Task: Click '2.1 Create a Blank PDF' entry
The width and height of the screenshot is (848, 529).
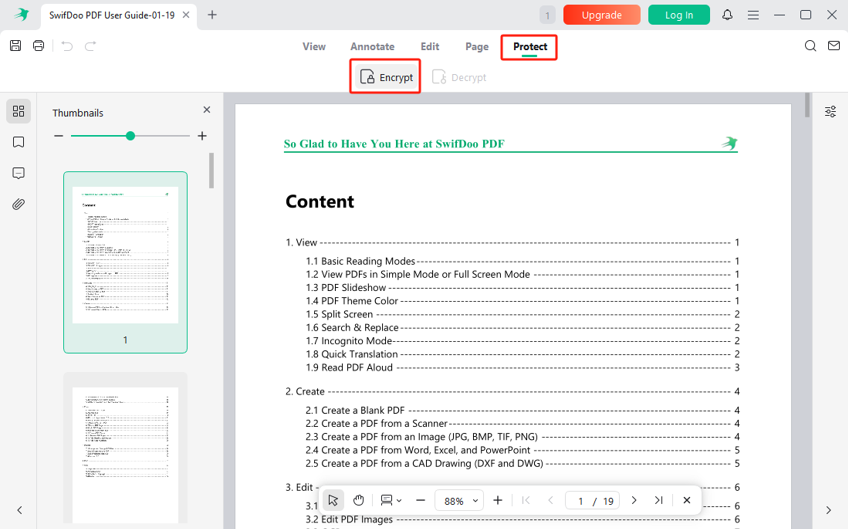Action: click(x=355, y=410)
